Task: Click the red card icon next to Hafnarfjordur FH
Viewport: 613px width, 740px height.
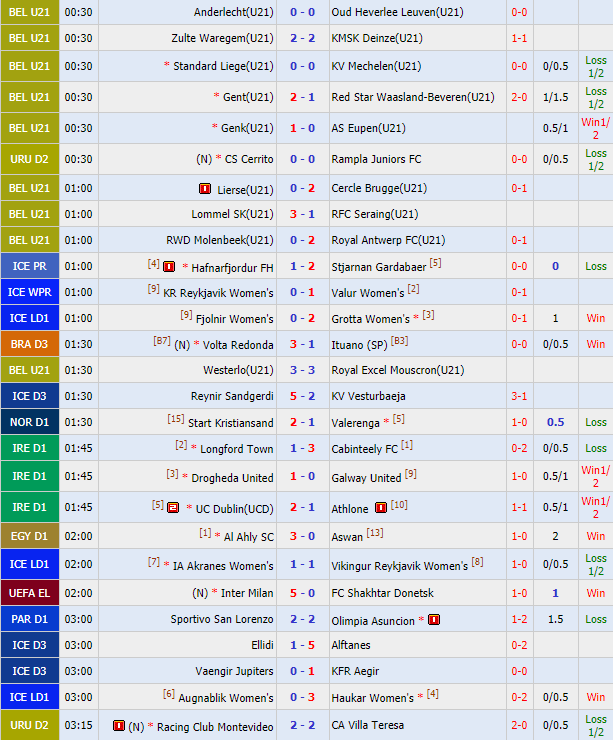Action: (x=169, y=267)
